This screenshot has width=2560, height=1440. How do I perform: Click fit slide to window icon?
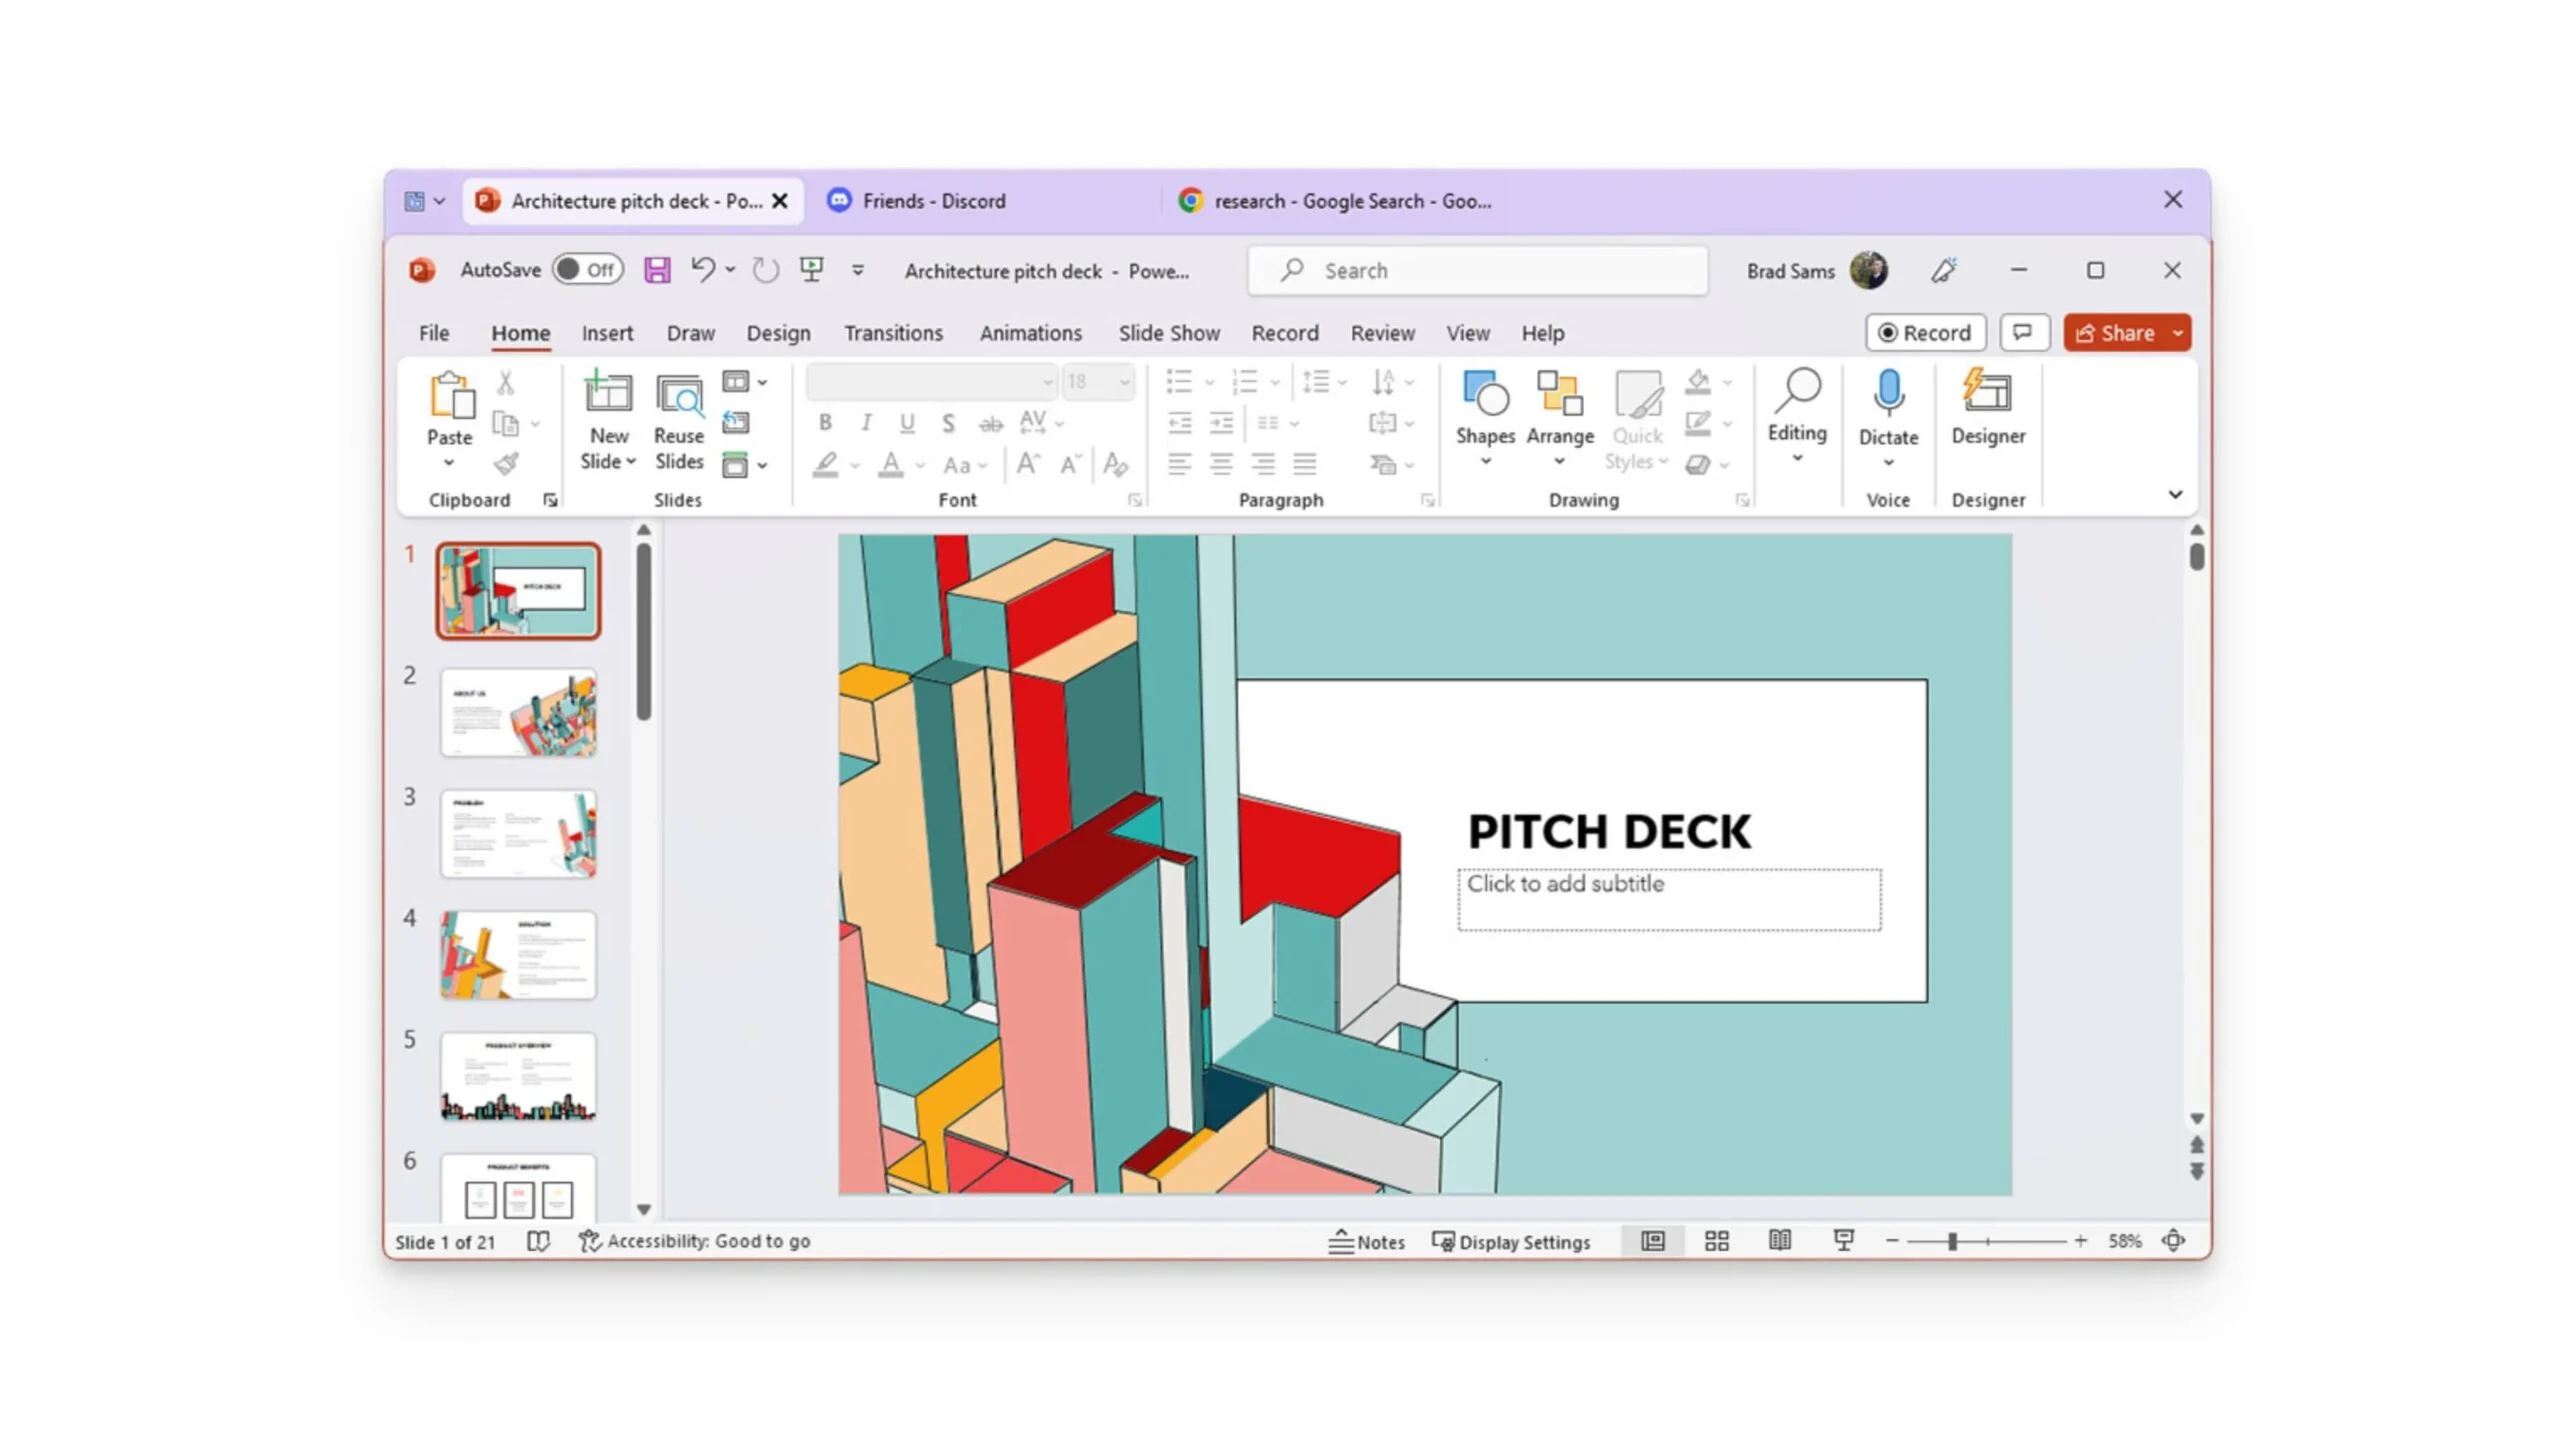pyautogui.click(x=2174, y=1241)
